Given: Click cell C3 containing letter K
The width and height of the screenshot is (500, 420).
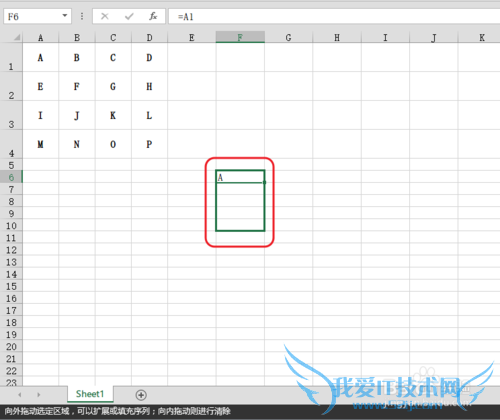Looking at the screenshot, I should [x=113, y=115].
